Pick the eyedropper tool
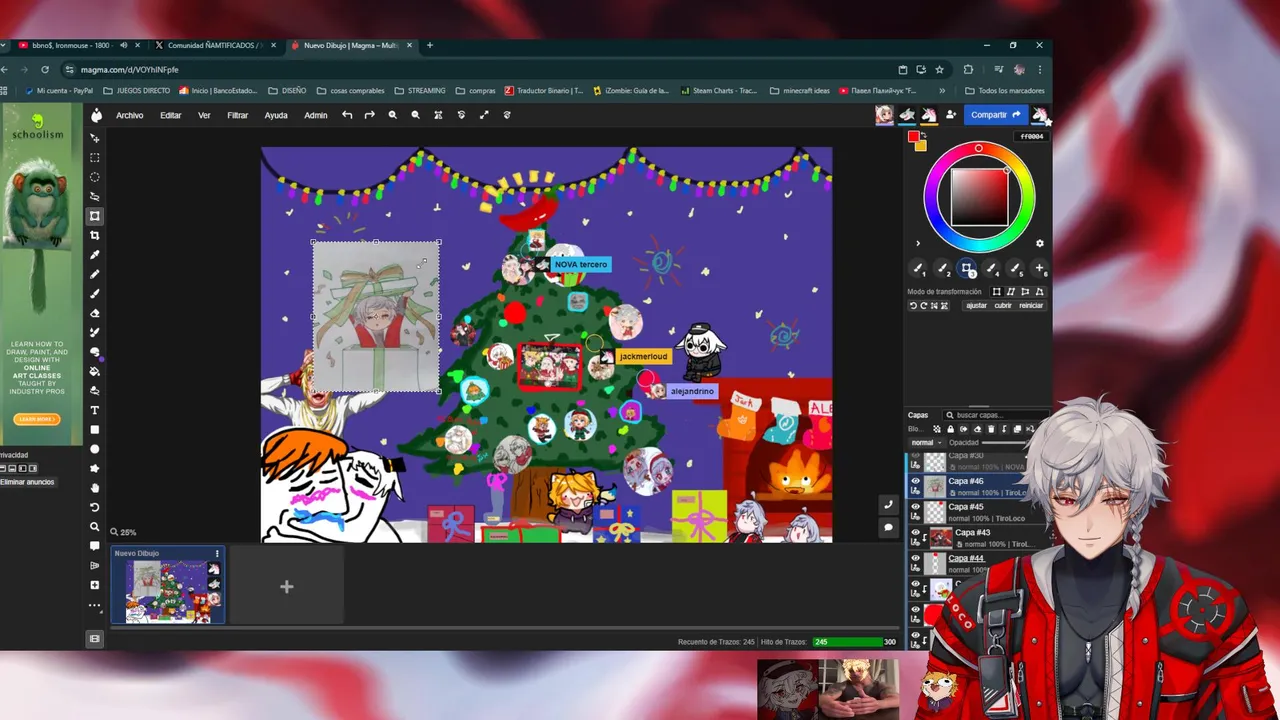 coord(95,255)
